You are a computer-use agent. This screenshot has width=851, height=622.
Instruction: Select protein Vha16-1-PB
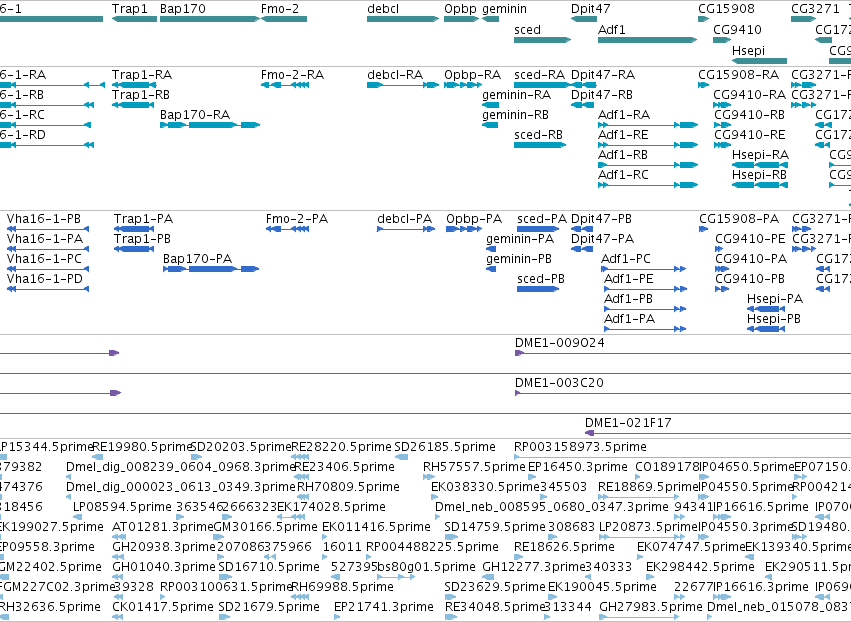point(44,219)
